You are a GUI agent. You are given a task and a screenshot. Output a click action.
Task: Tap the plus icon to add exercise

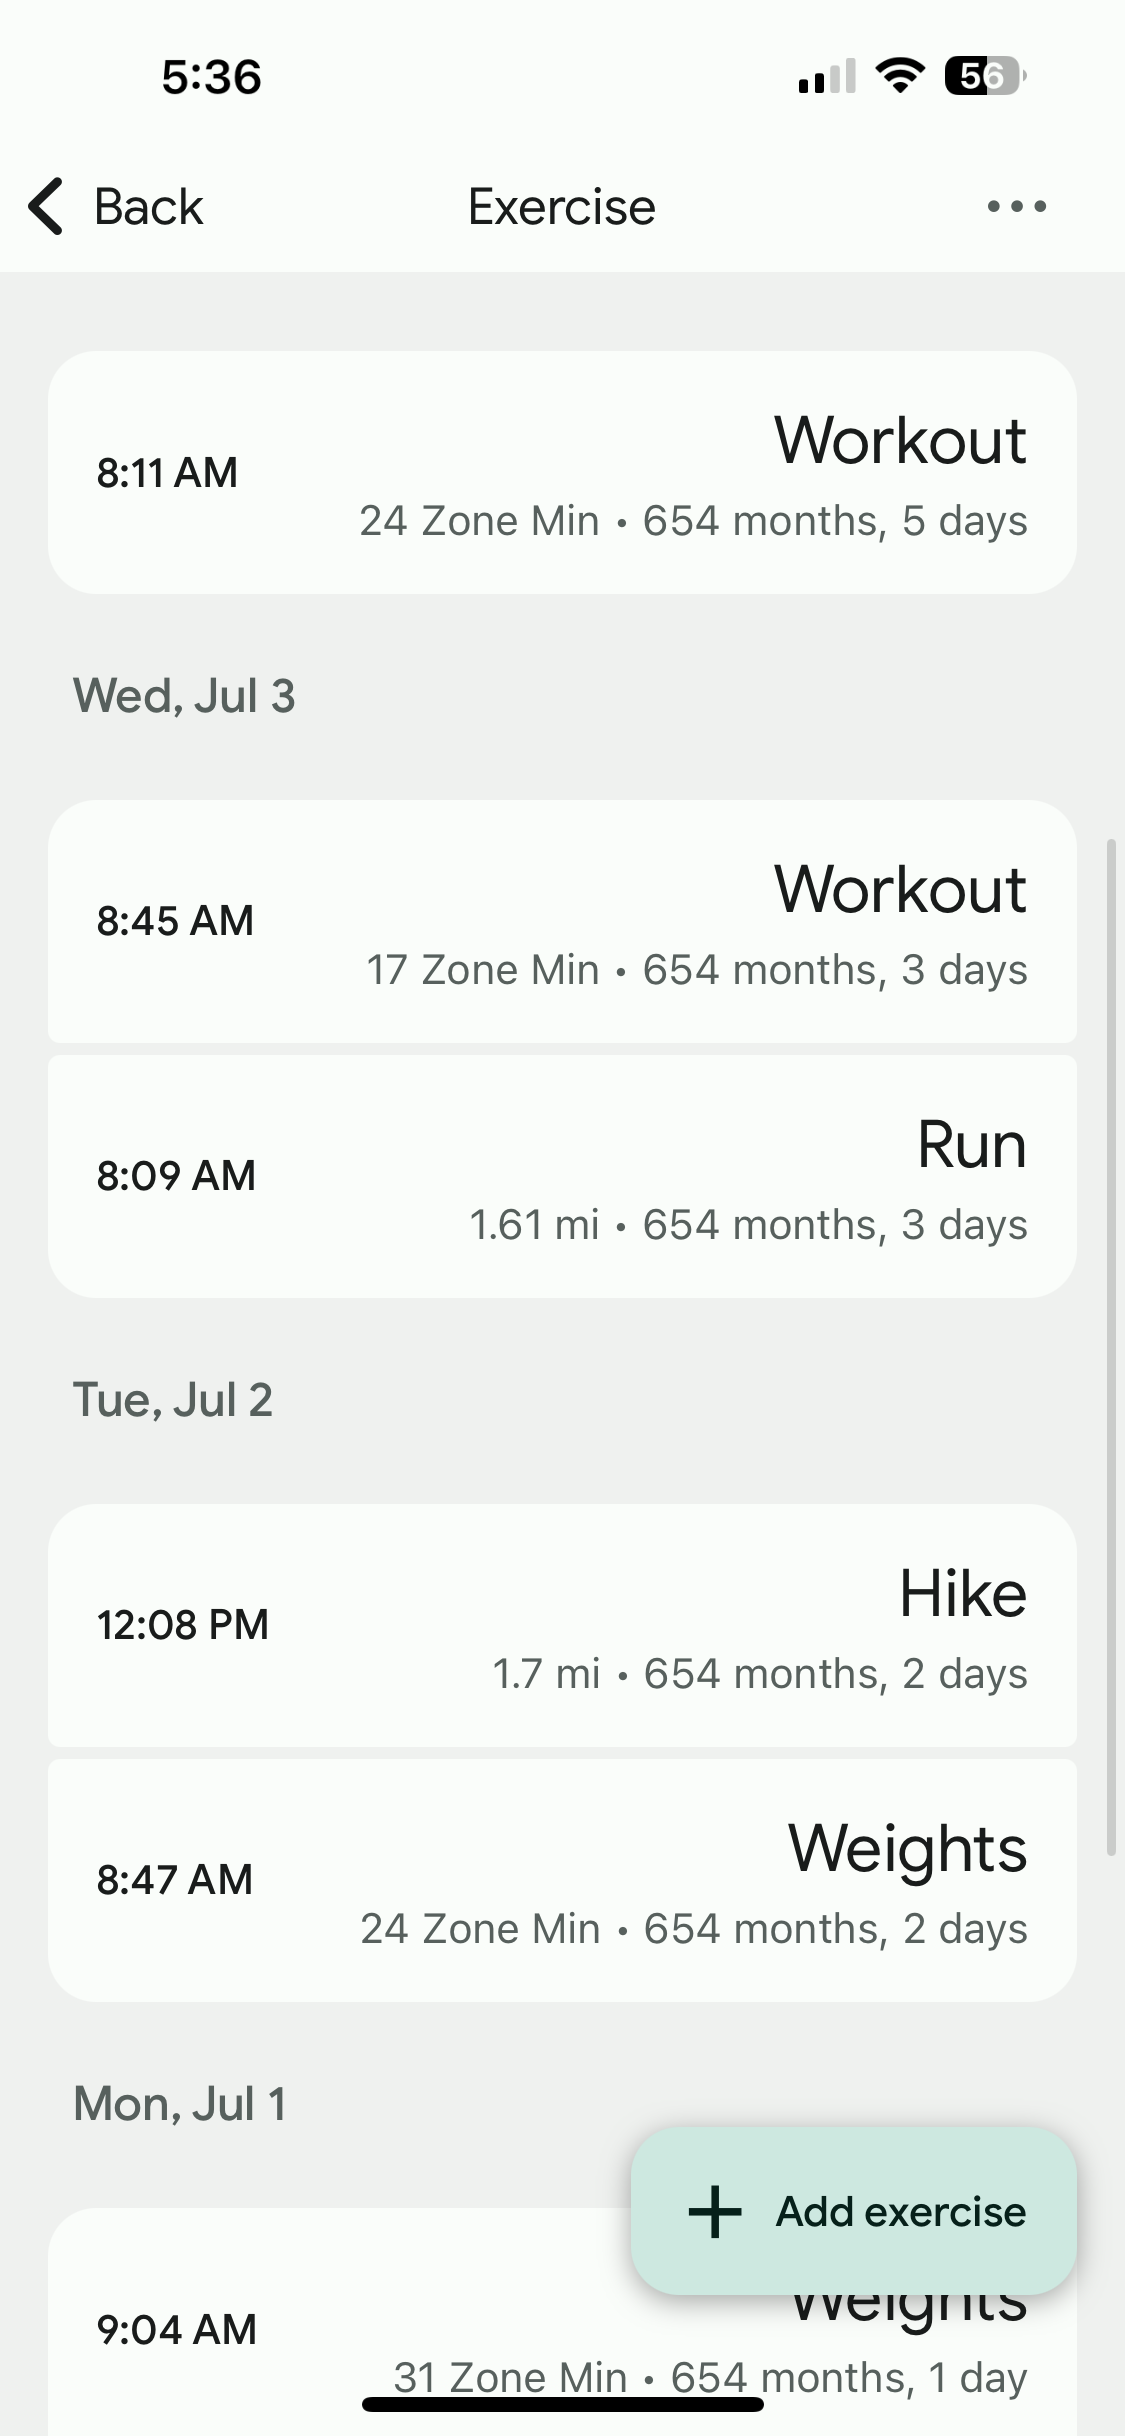[x=715, y=2211]
